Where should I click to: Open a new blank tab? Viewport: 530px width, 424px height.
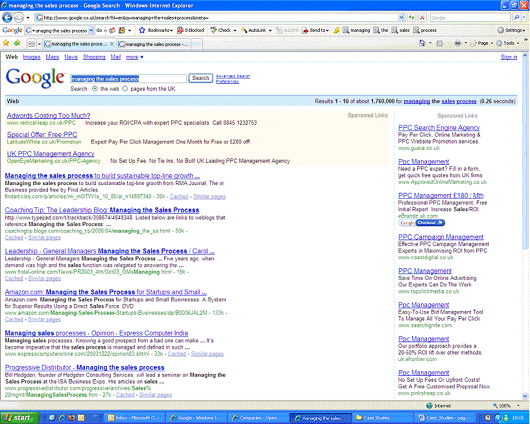(197, 44)
